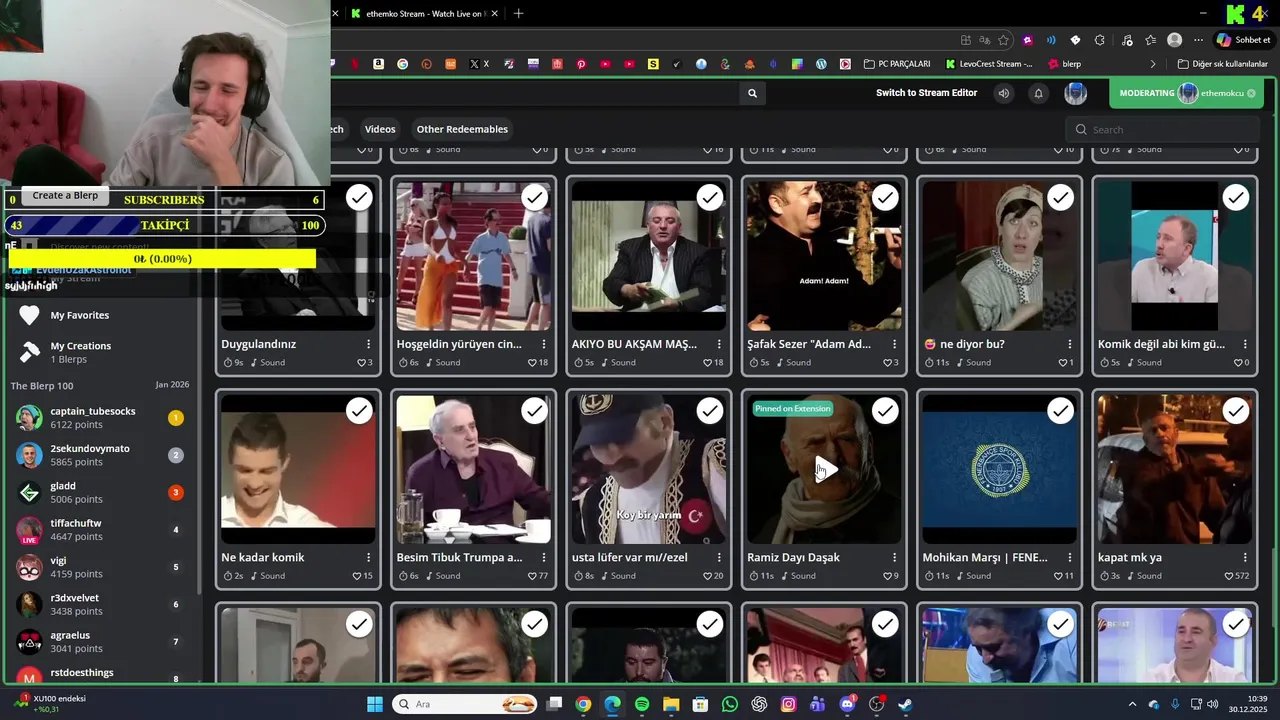Open three-dot menu of Ramiz Dayı Daşak card
The width and height of the screenshot is (1280, 720).
click(894, 557)
